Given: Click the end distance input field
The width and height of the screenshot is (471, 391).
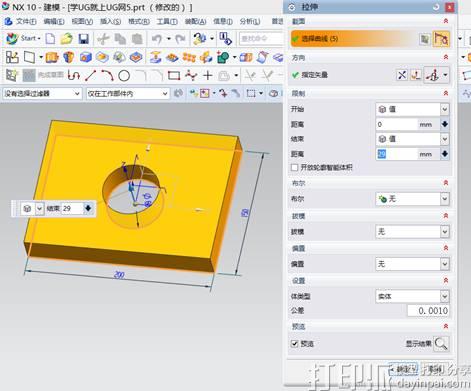Looking at the screenshot, I should [x=397, y=154].
